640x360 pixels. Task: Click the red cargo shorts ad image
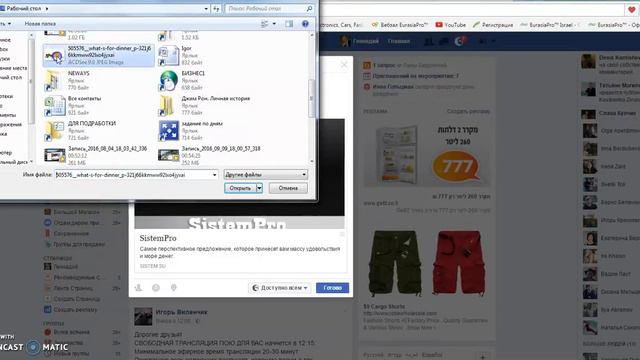tap(458, 263)
